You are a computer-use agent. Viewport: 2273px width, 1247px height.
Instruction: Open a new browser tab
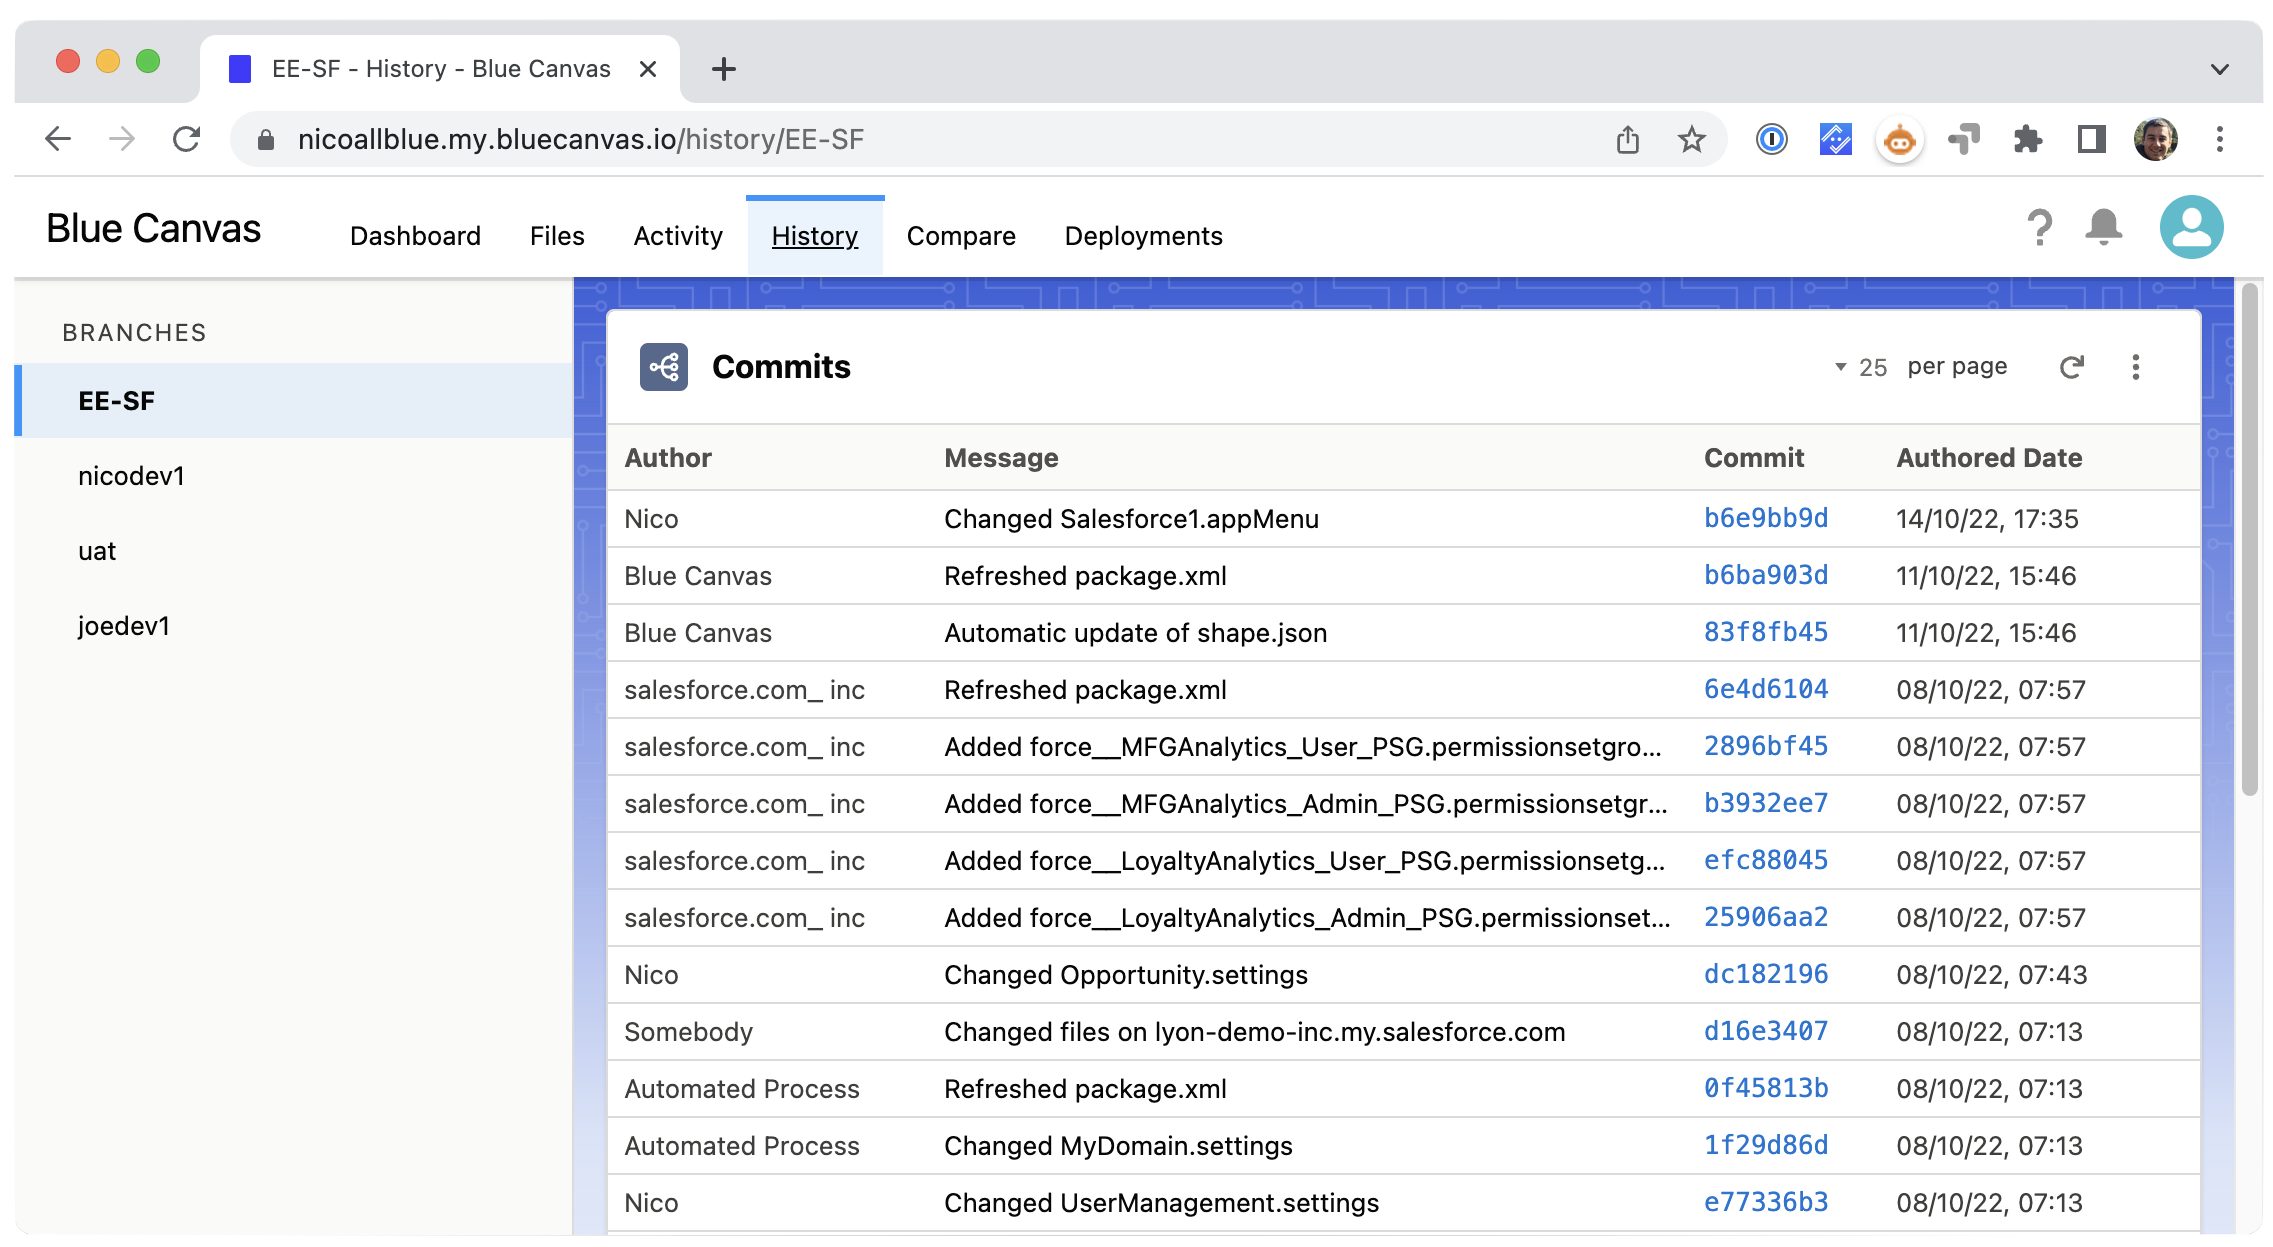724,69
